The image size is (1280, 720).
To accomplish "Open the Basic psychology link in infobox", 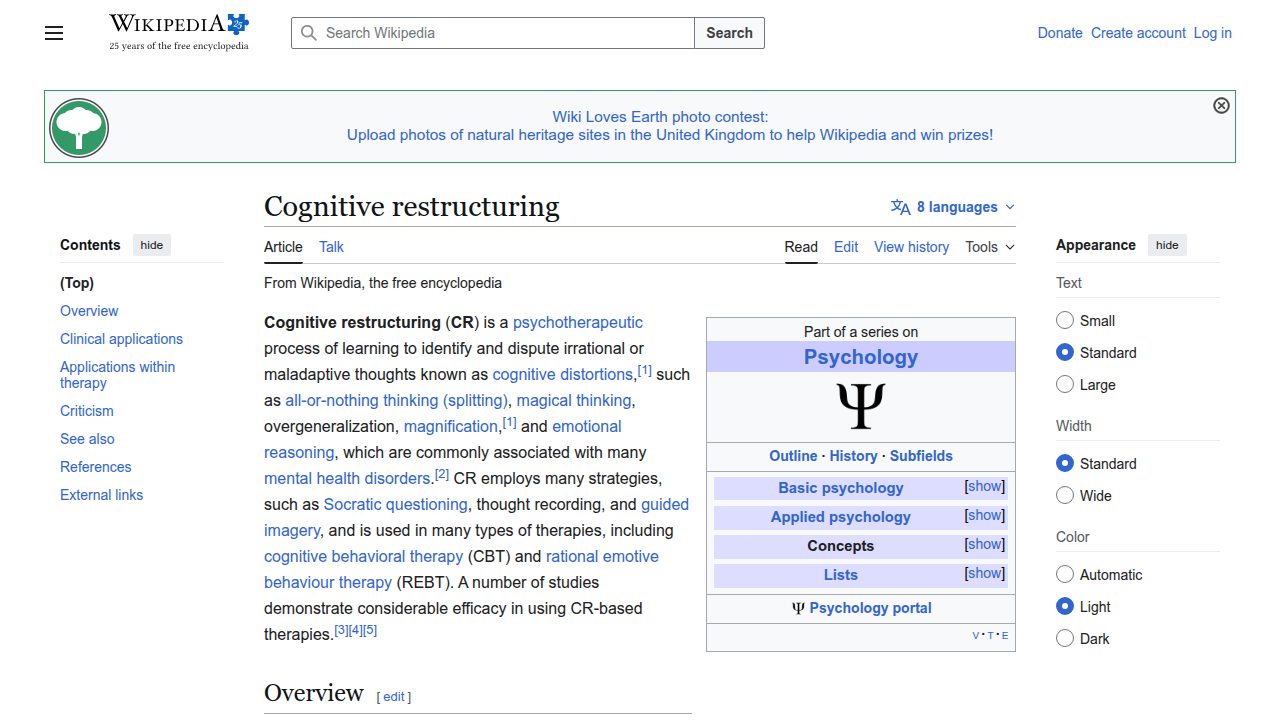I will tap(841, 488).
